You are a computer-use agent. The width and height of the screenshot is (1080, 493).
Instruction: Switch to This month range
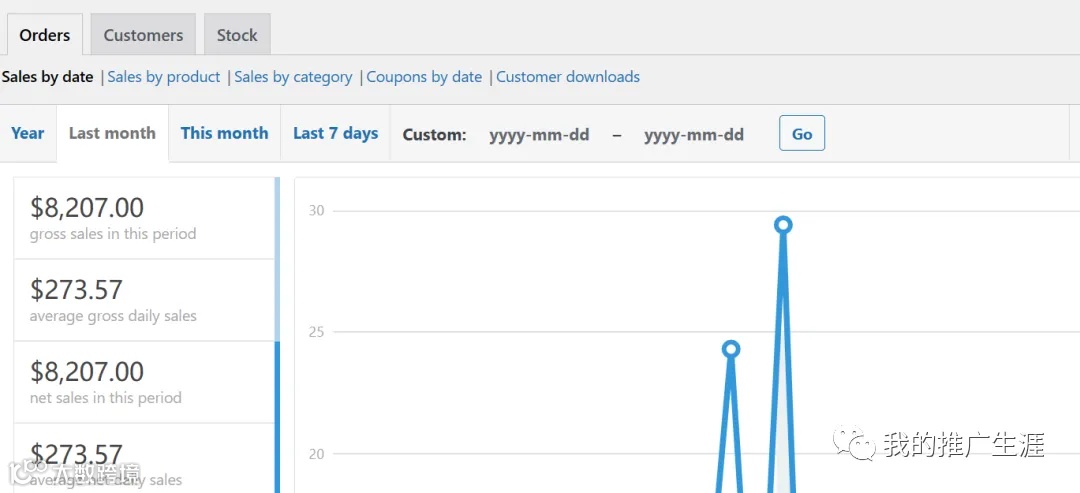pyautogui.click(x=225, y=134)
